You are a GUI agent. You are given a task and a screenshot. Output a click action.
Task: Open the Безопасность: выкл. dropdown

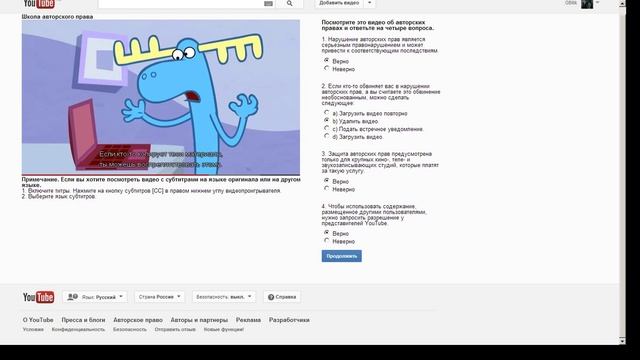pos(224,297)
